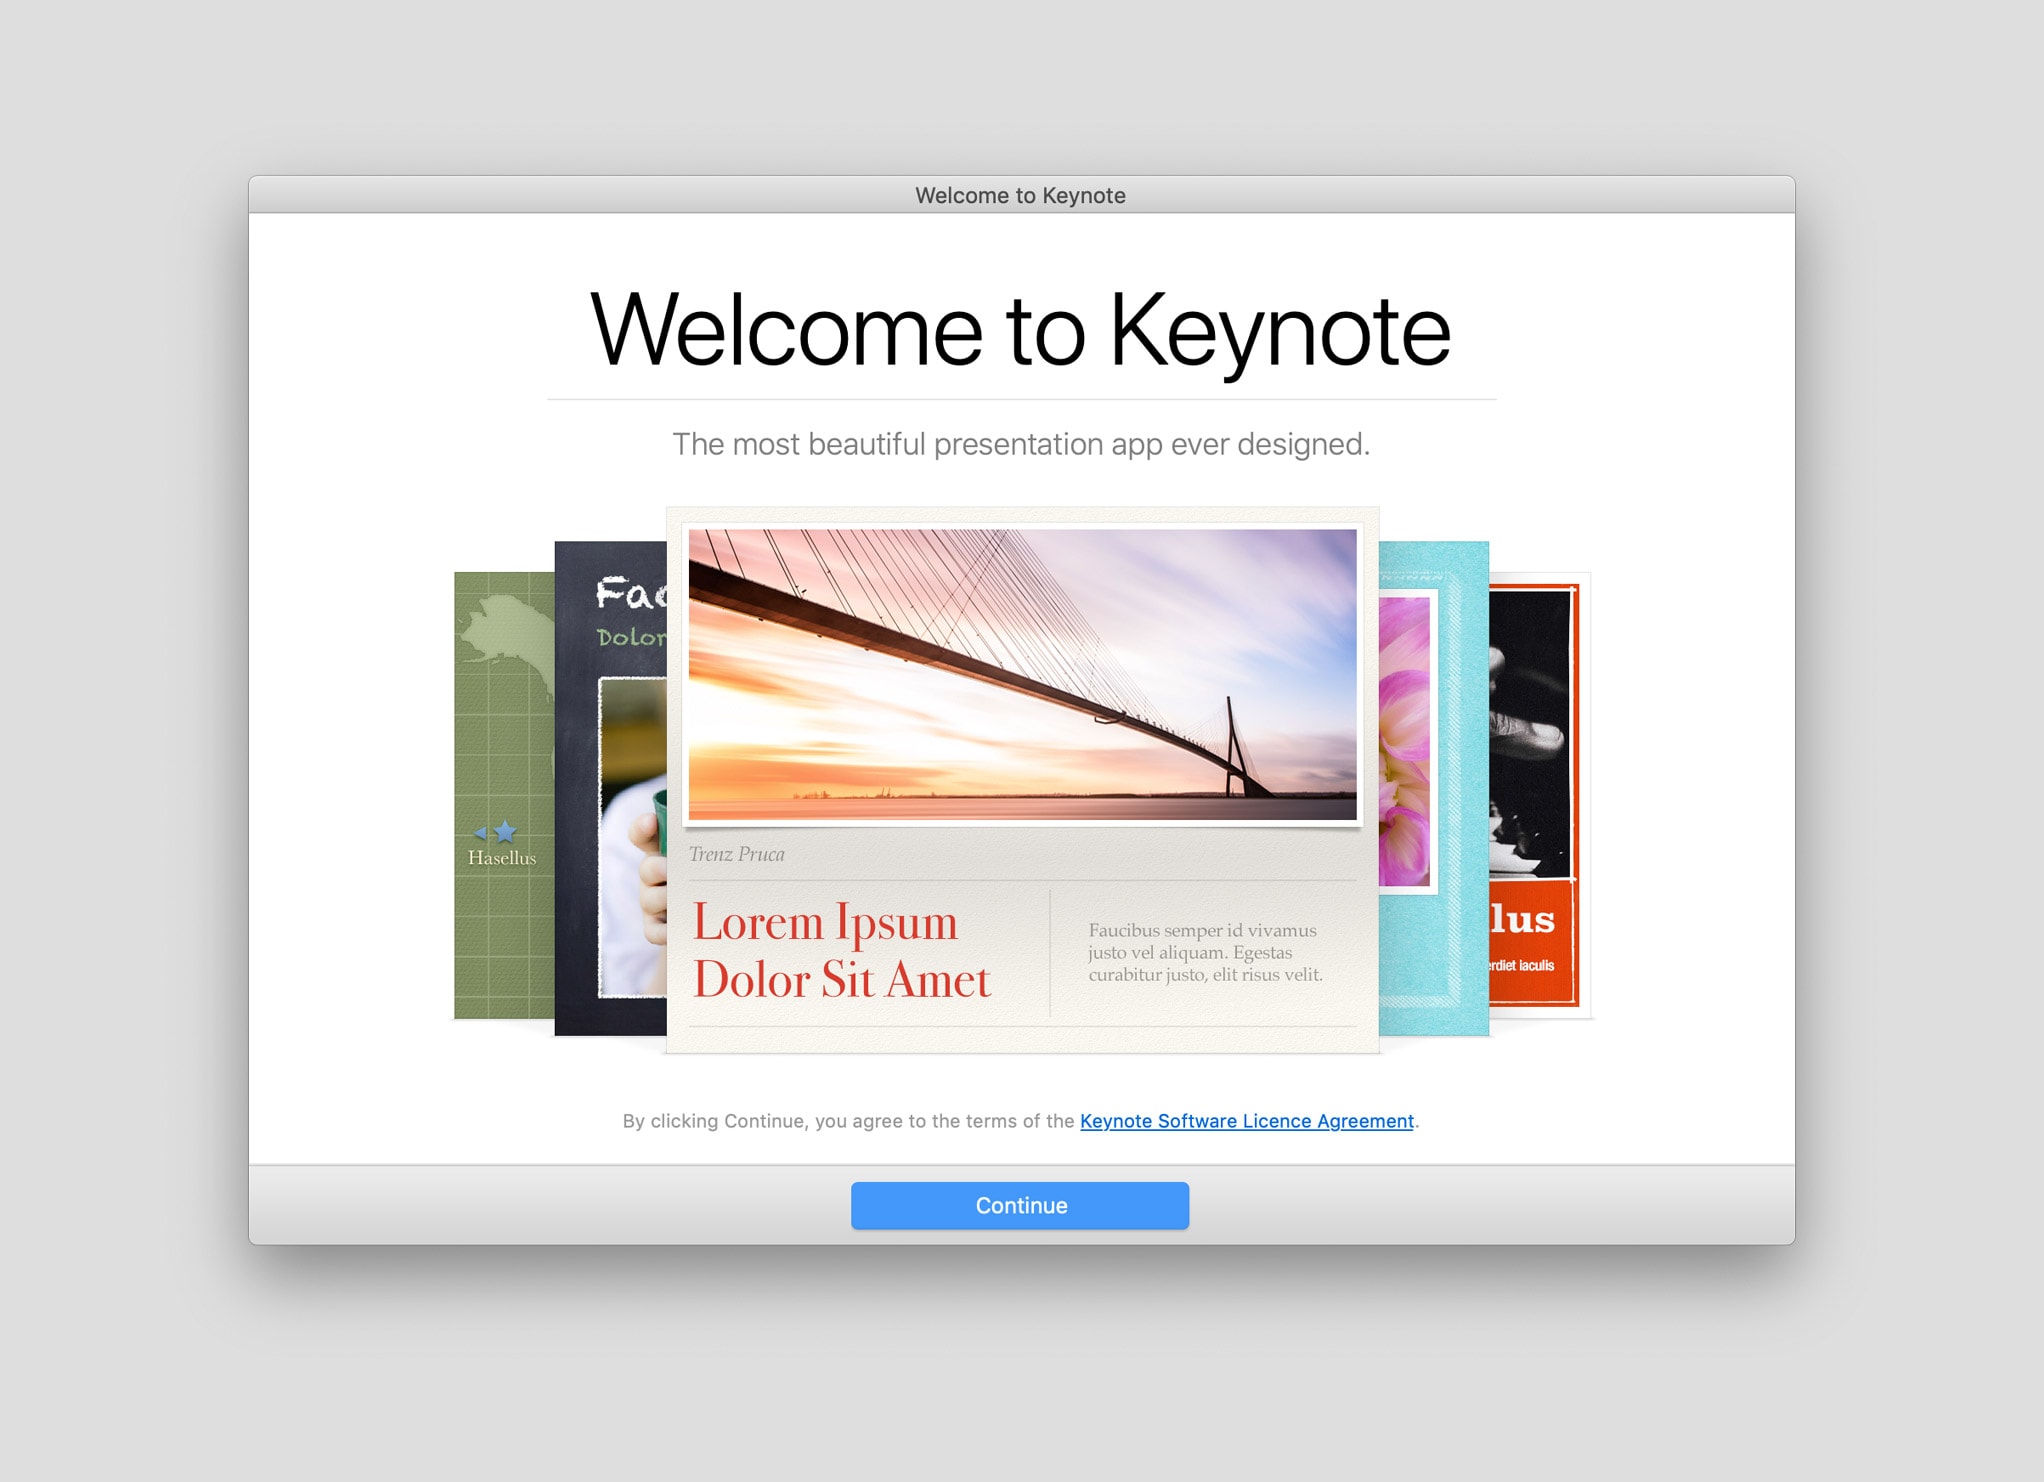Click the "Hasellus" label on green slide
This screenshot has width=2044, height=1482.
(x=501, y=858)
